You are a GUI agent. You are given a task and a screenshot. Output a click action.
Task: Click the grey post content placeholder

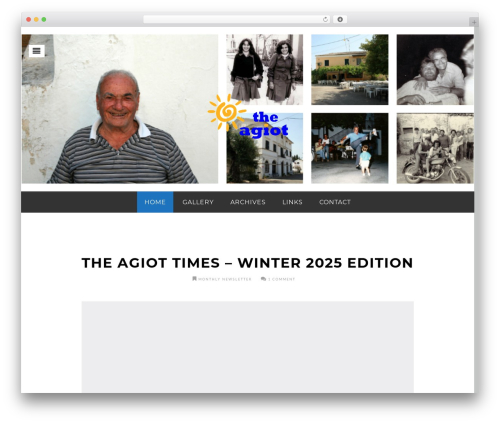coord(248,347)
